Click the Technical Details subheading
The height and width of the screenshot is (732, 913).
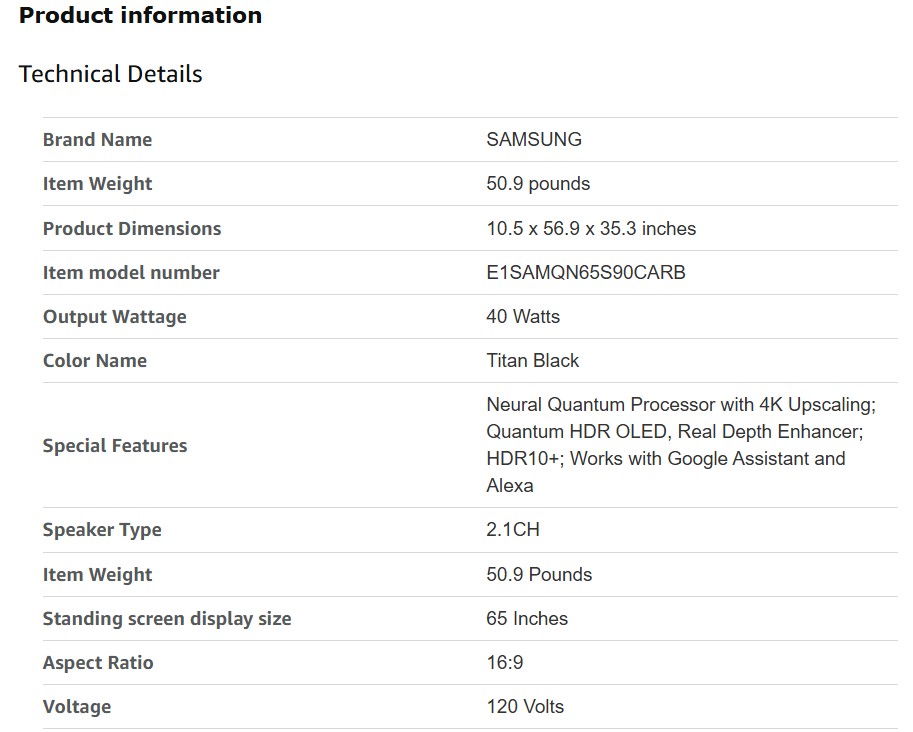110,74
